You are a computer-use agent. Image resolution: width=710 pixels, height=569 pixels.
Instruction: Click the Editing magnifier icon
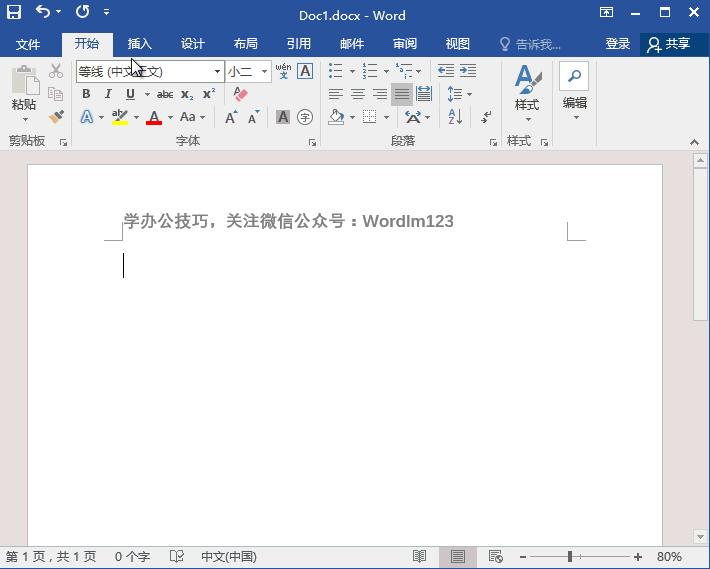pyautogui.click(x=574, y=76)
